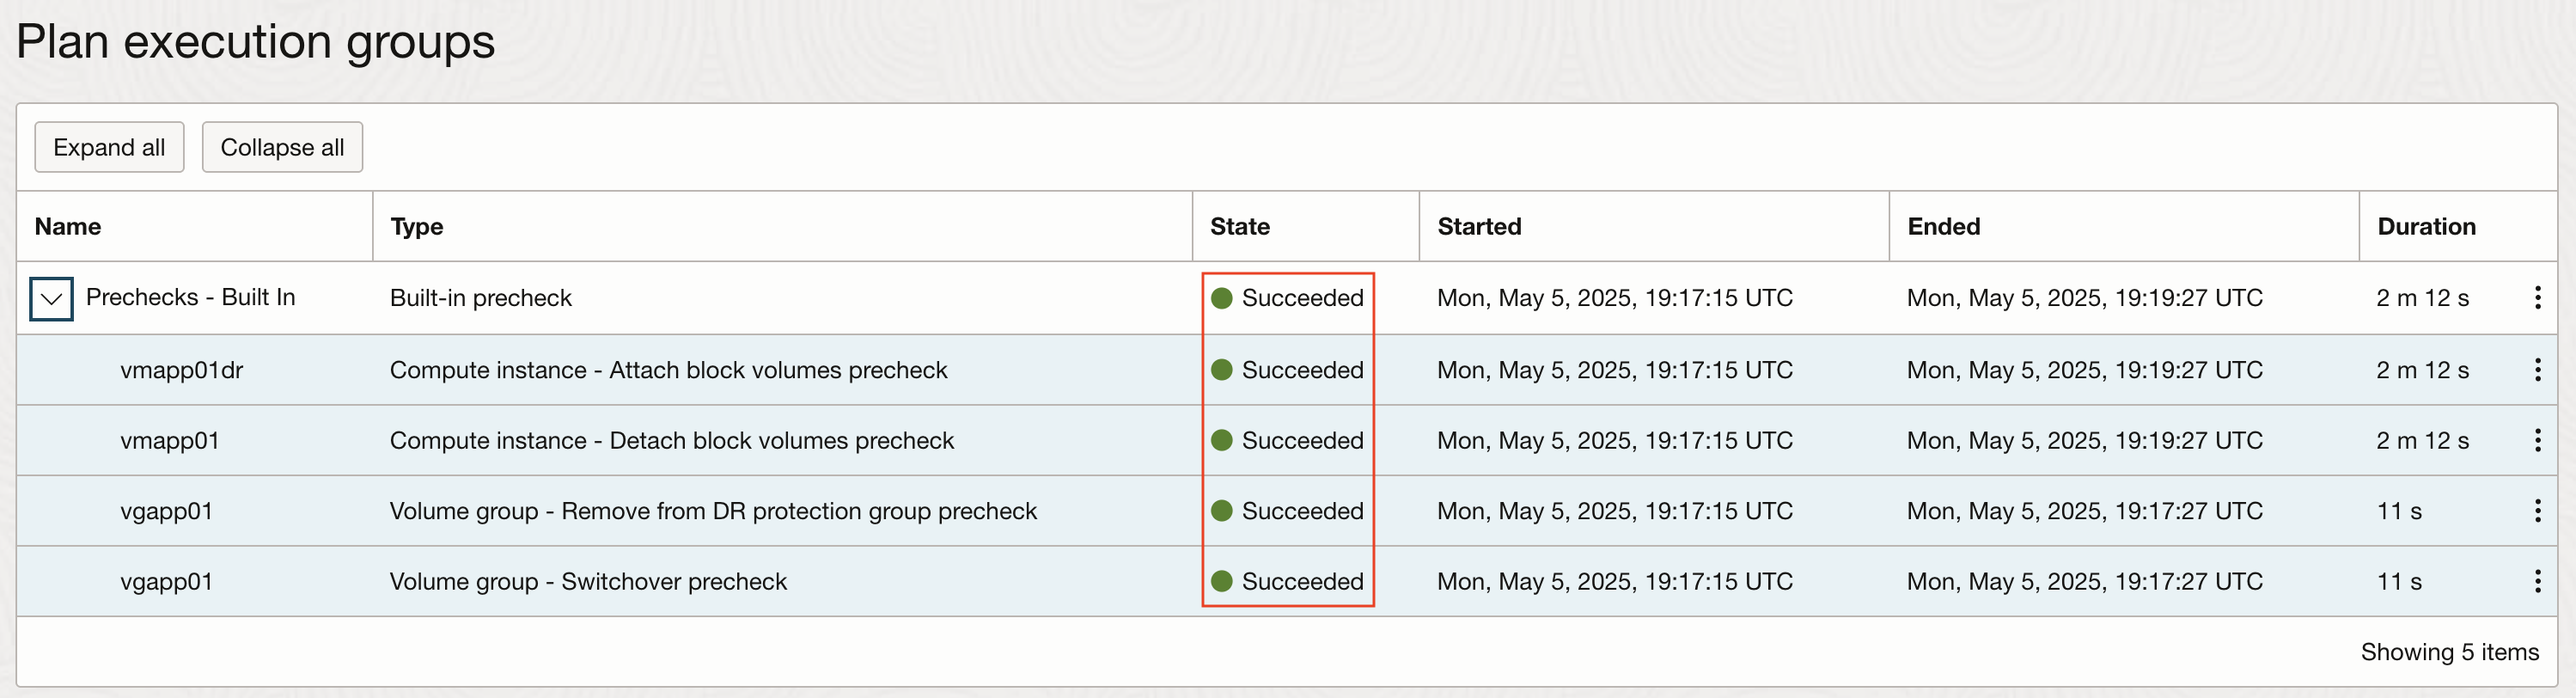Click the Duration column header

pos(2426,227)
